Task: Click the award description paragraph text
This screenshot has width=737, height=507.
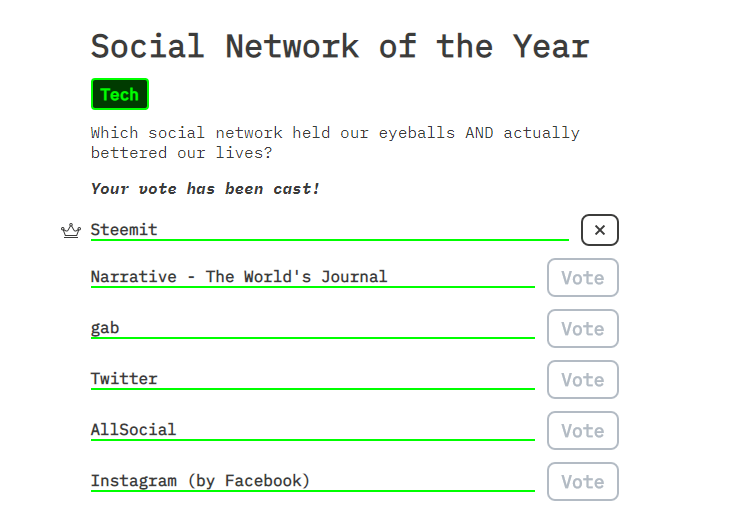Action: click(335, 143)
